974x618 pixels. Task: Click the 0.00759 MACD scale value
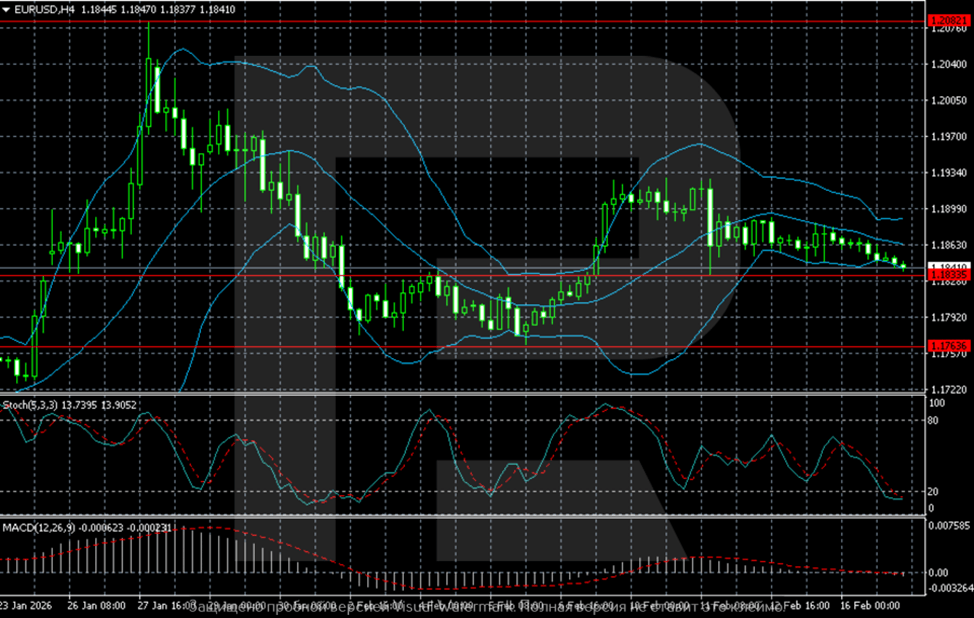pyautogui.click(x=949, y=525)
